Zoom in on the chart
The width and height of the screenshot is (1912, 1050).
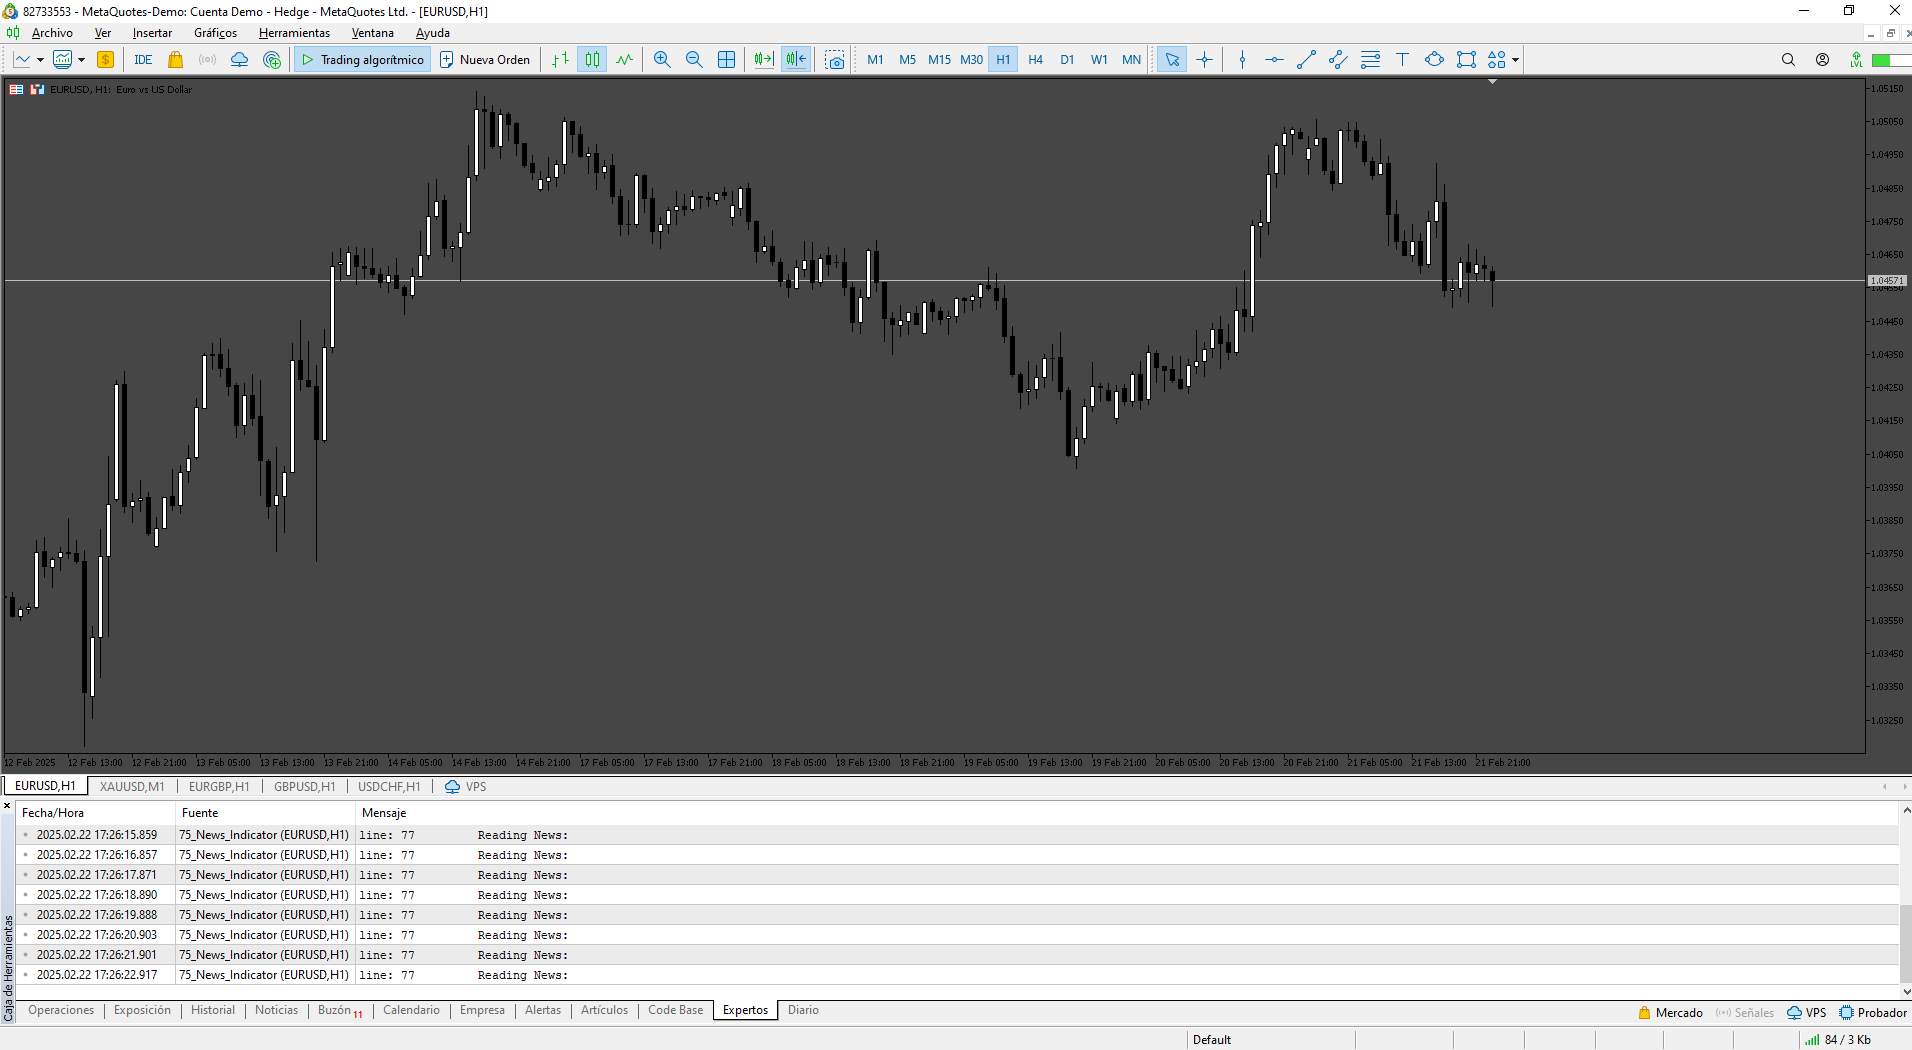(662, 60)
